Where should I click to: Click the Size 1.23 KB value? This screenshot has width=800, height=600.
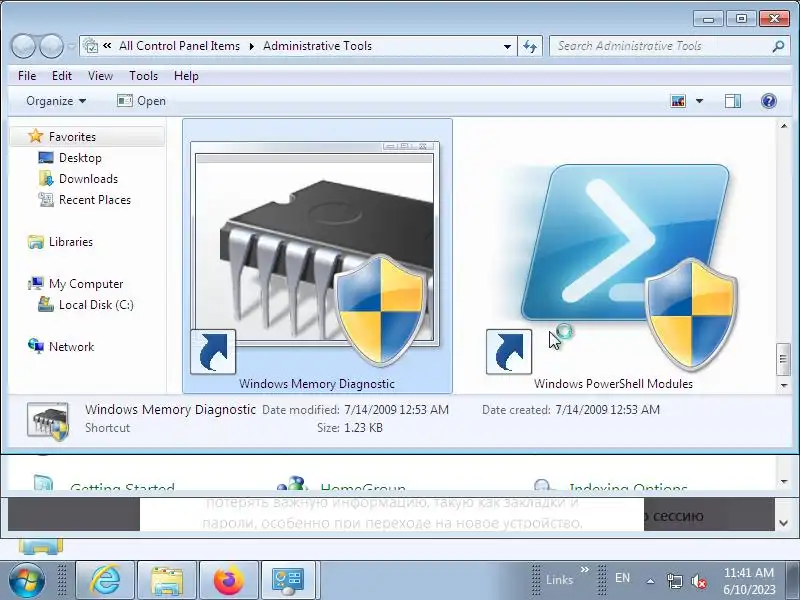click(363, 428)
